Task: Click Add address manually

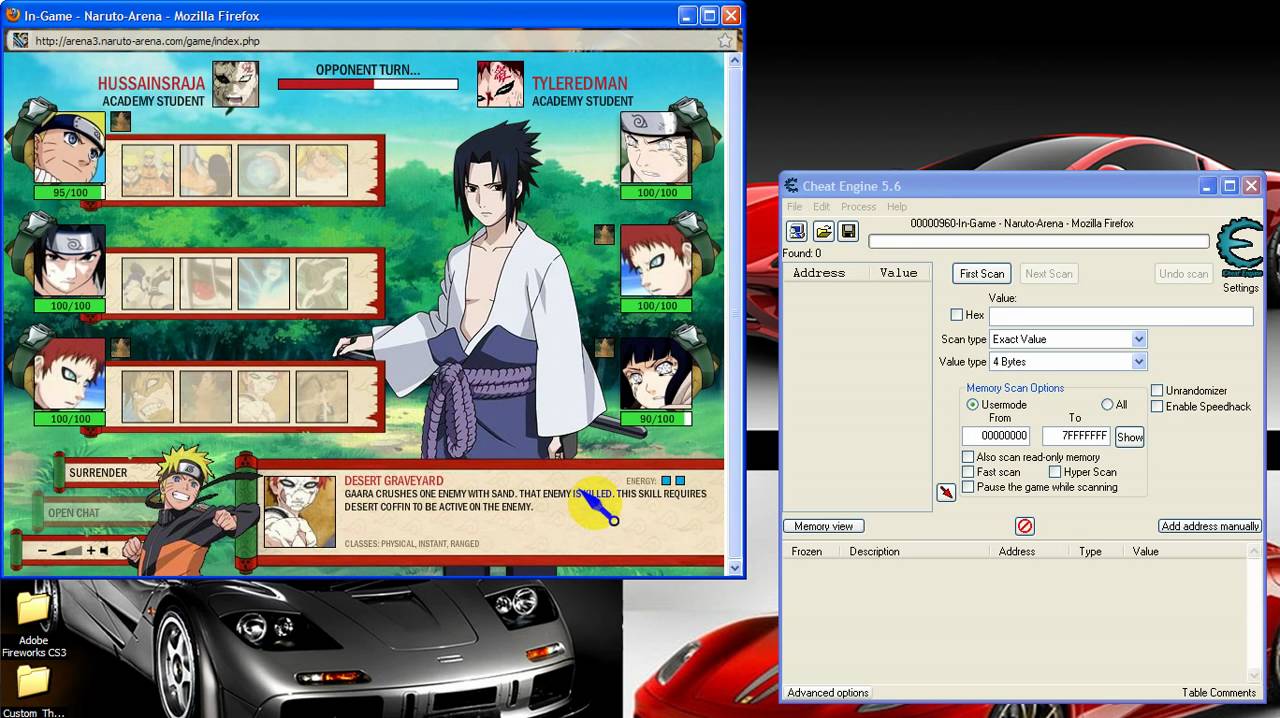Action: 1210,526
